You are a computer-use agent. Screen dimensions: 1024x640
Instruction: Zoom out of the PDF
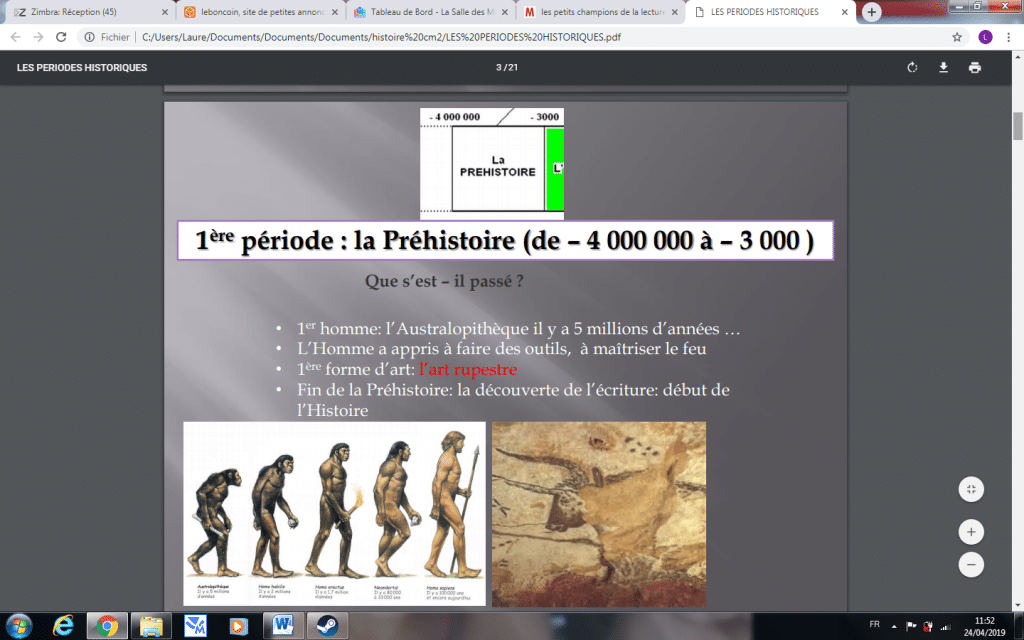click(x=971, y=564)
